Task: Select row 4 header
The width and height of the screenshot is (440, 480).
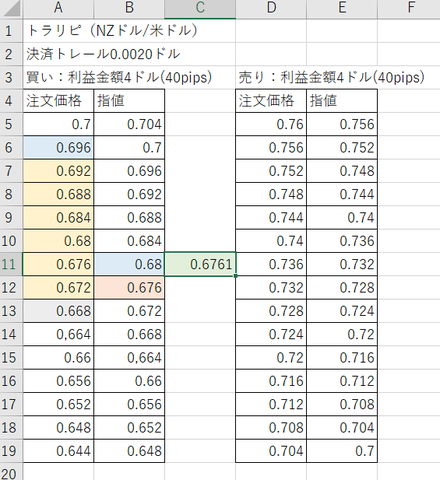Action: click(x=11, y=101)
